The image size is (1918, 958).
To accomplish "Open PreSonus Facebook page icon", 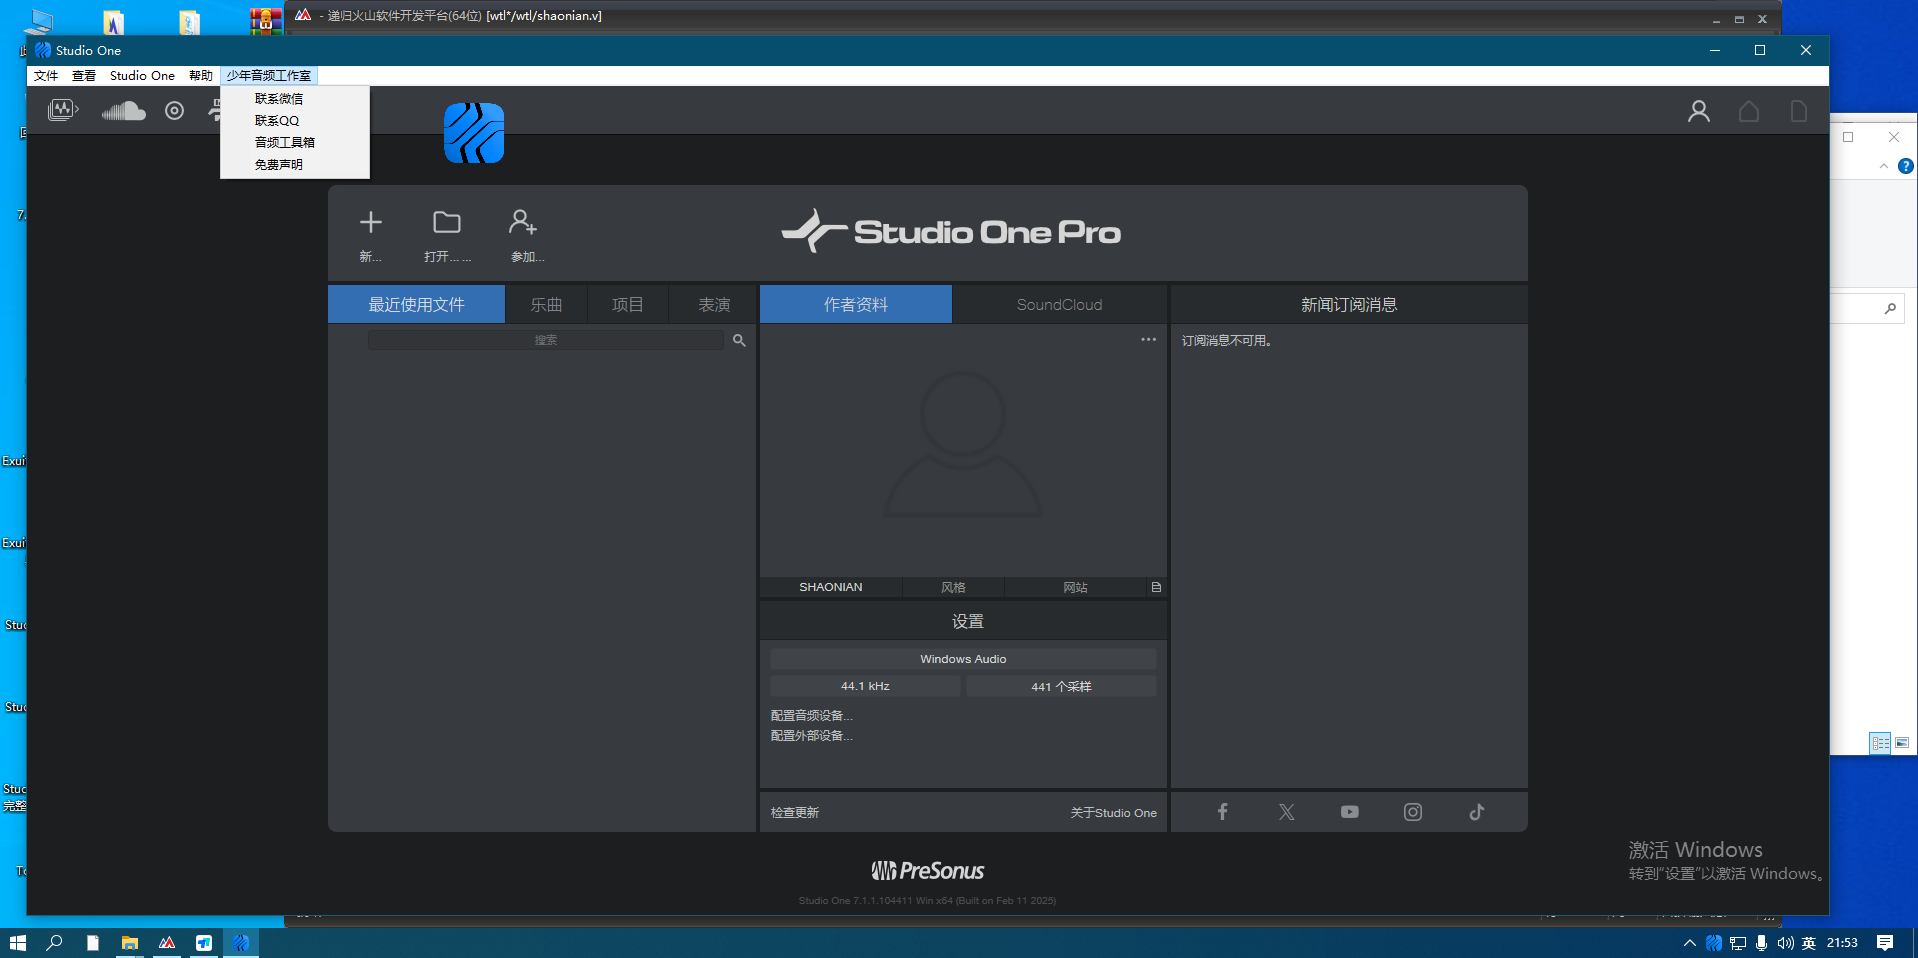I will (x=1222, y=812).
